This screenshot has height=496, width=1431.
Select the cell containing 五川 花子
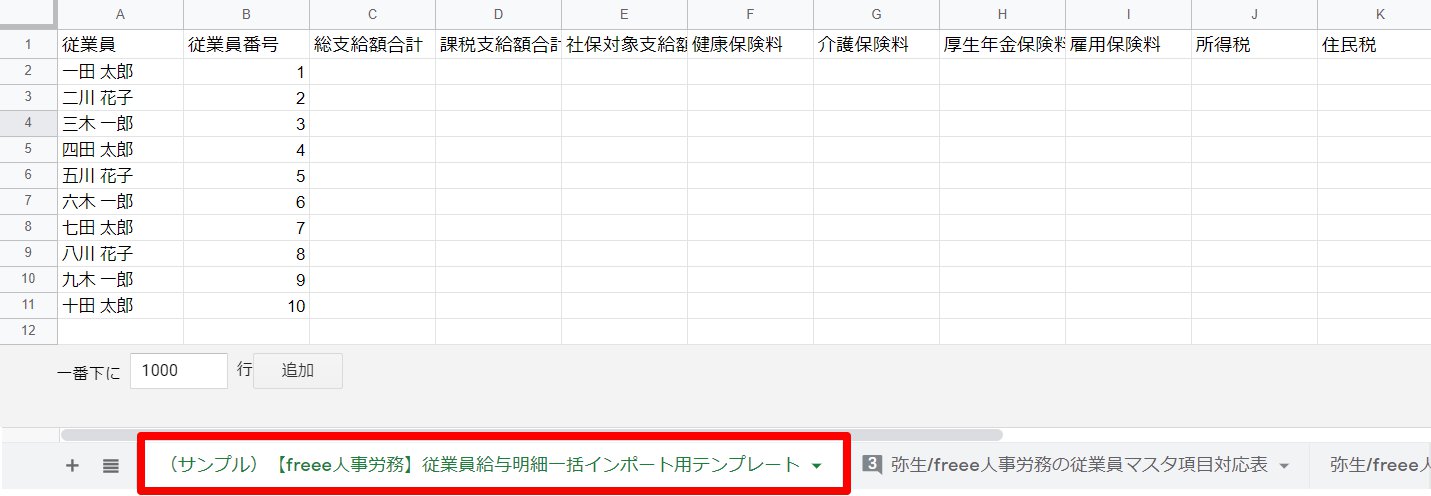pos(120,175)
